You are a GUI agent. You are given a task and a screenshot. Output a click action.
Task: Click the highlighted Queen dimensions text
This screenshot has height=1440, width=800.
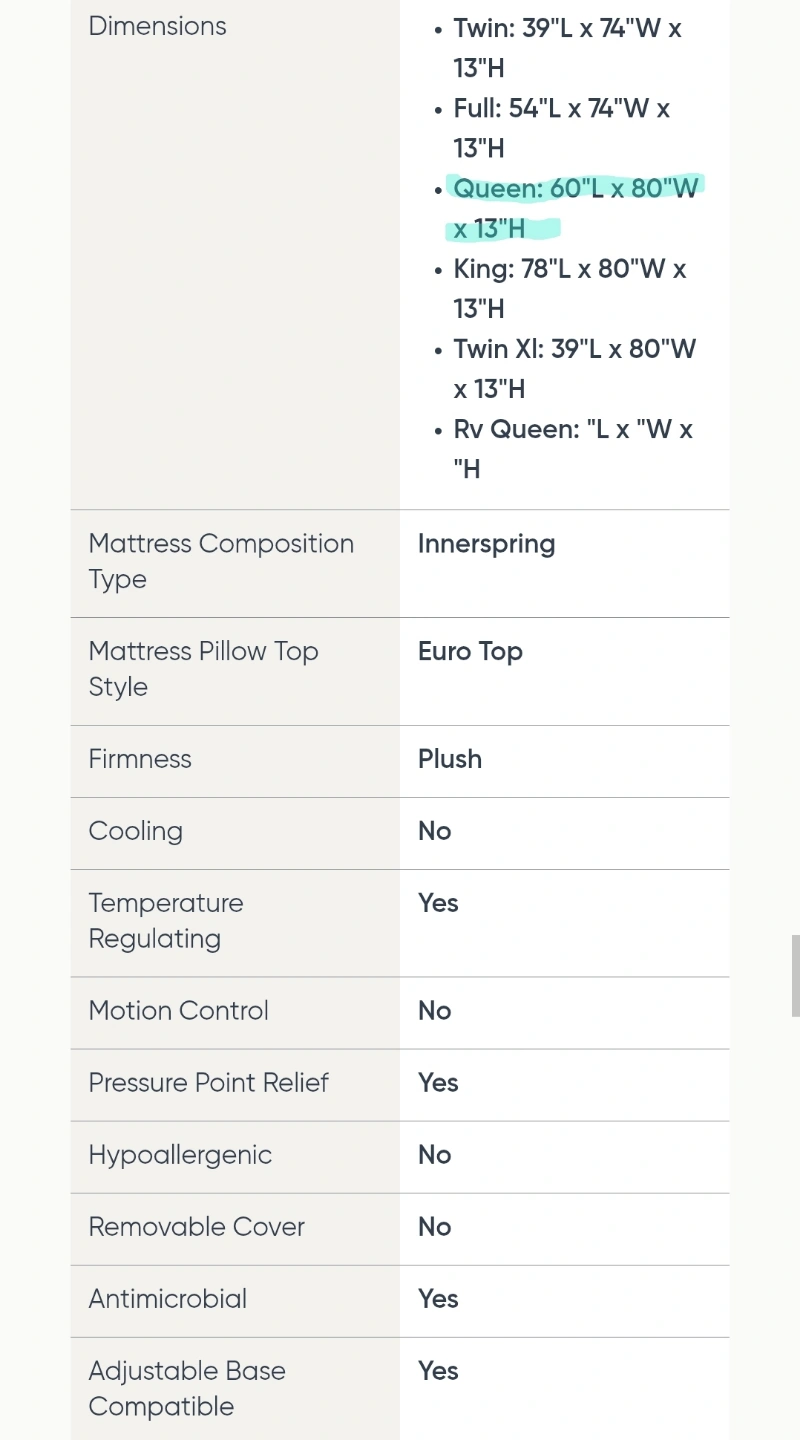click(575, 208)
